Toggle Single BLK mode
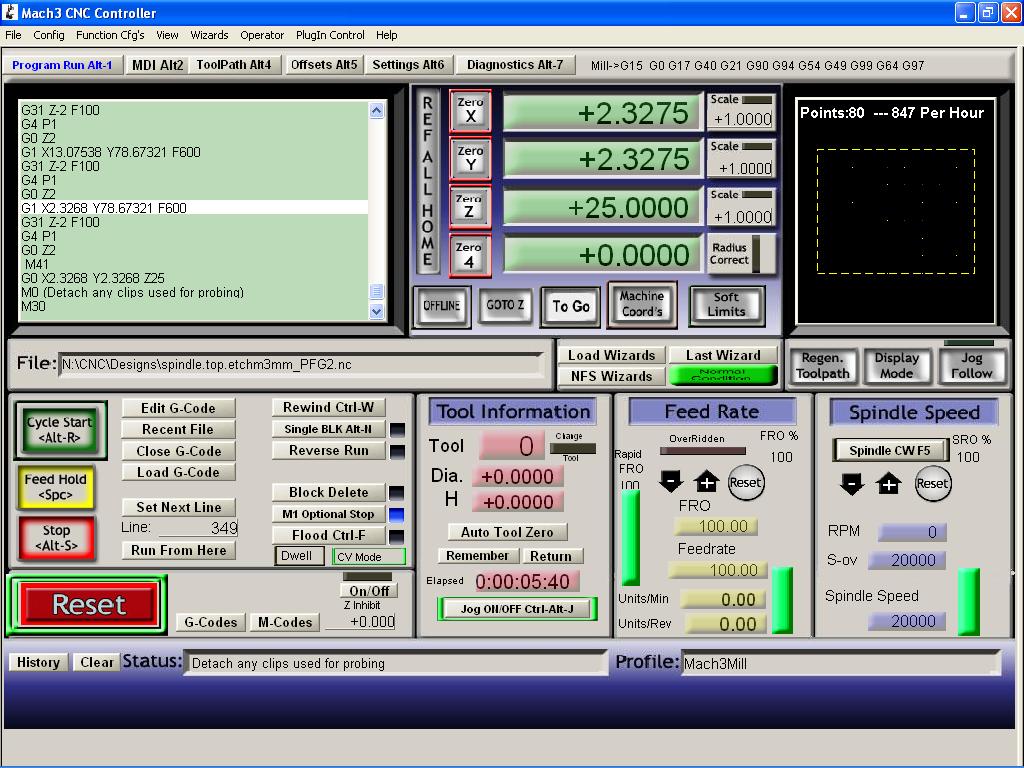The height and width of the screenshot is (768, 1024). point(327,429)
